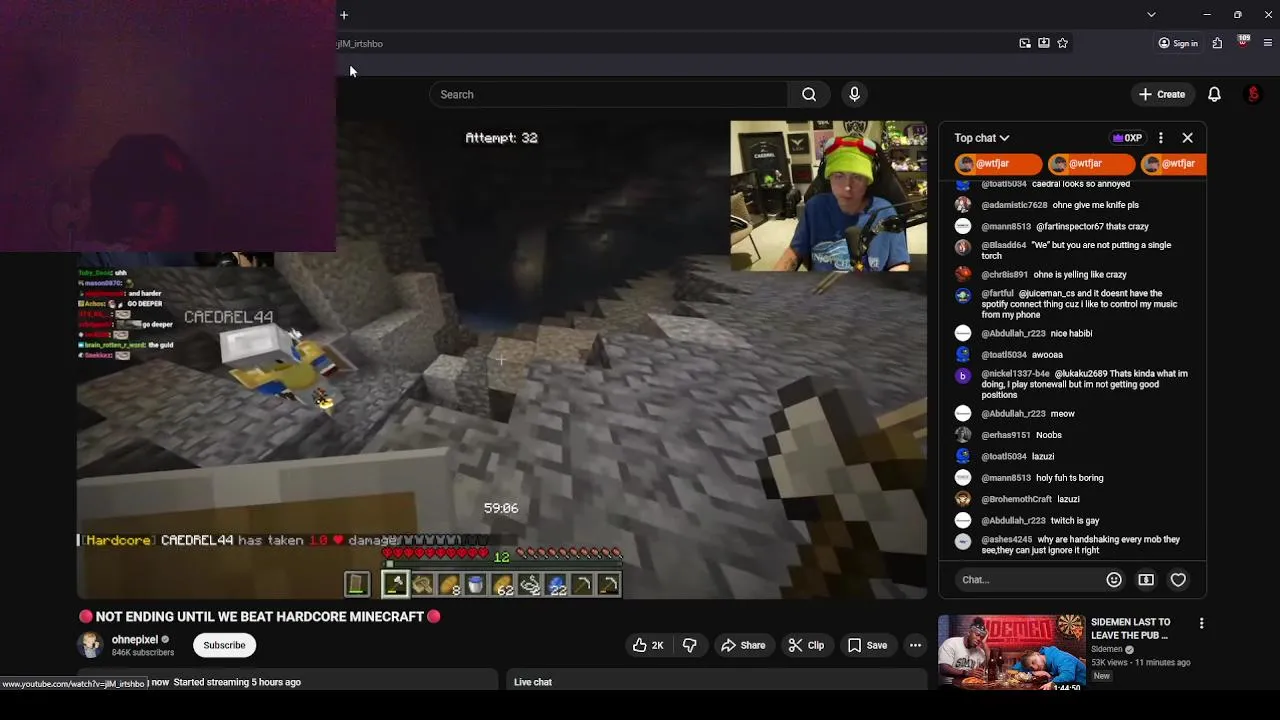Screen dimensions: 1280x720
Task: Open more actions beside the Save button
Action: pos(915,645)
